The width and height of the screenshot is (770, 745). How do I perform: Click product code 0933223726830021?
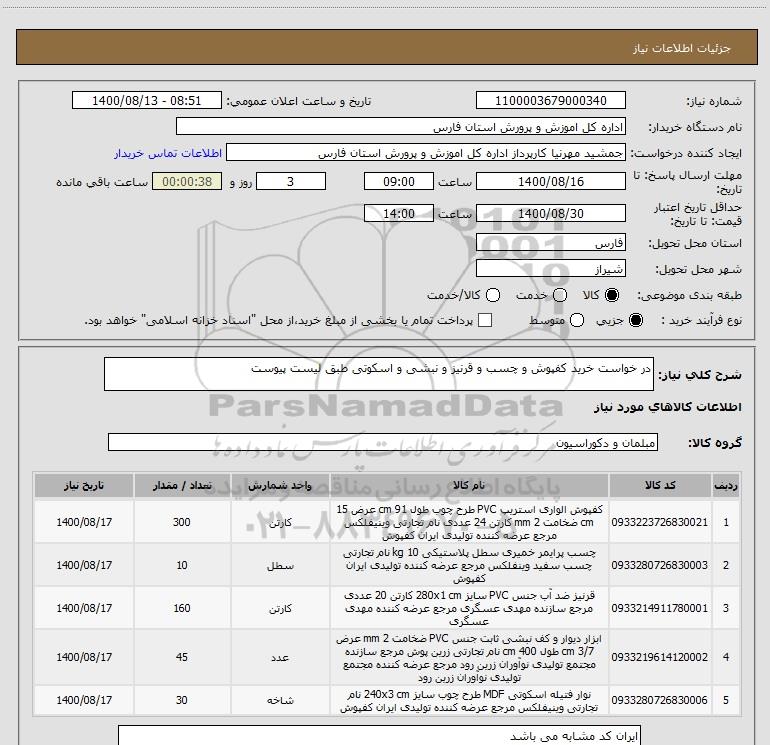click(x=660, y=522)
